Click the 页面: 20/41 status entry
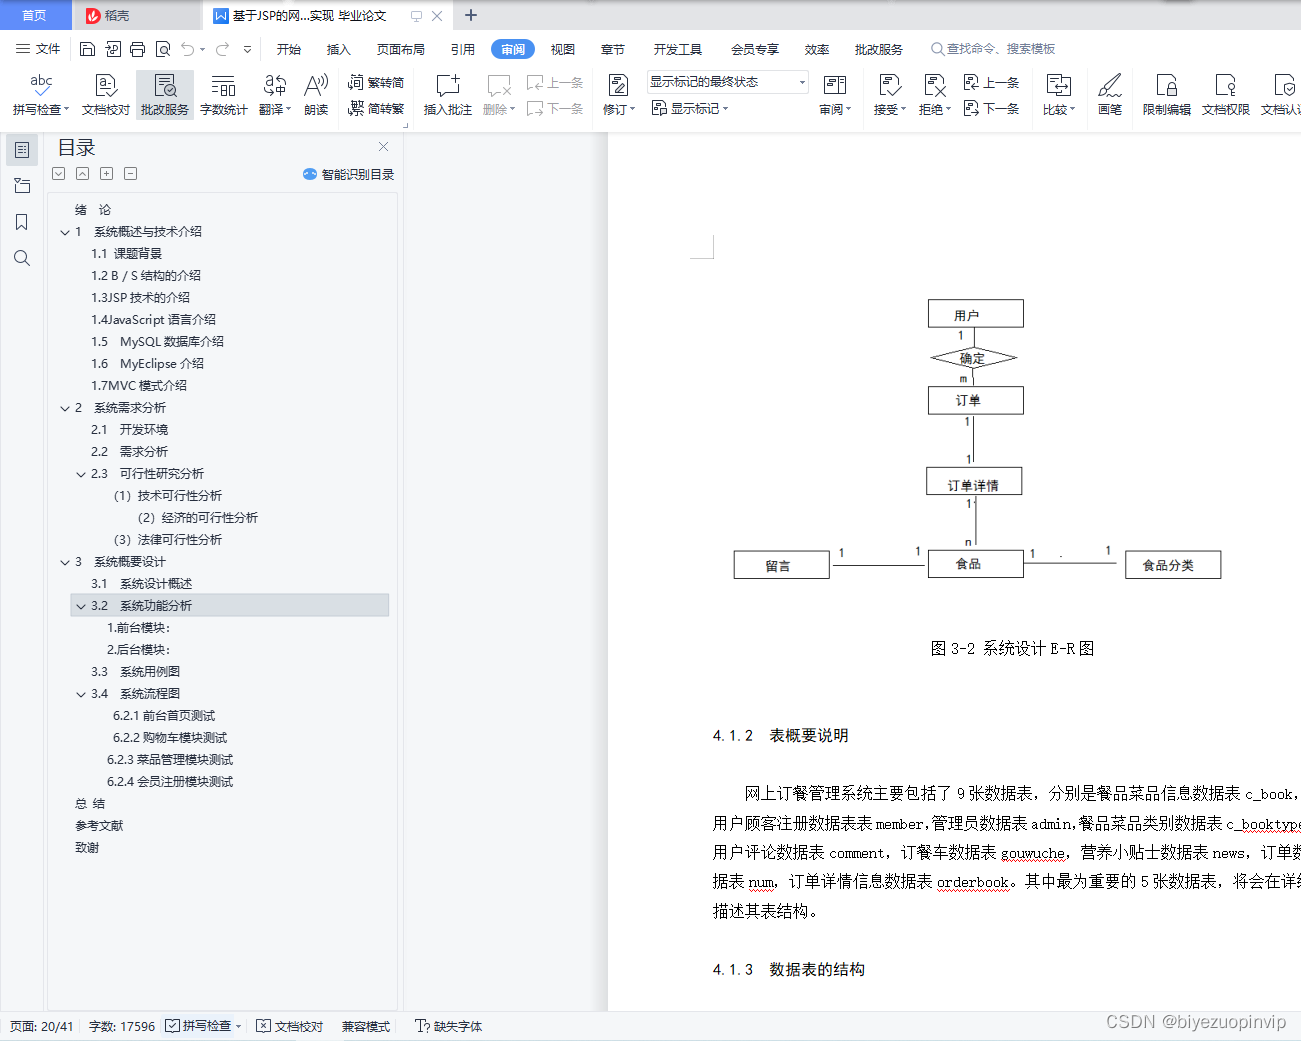Screen dimensions: 1301x1041 (42, 1026)
